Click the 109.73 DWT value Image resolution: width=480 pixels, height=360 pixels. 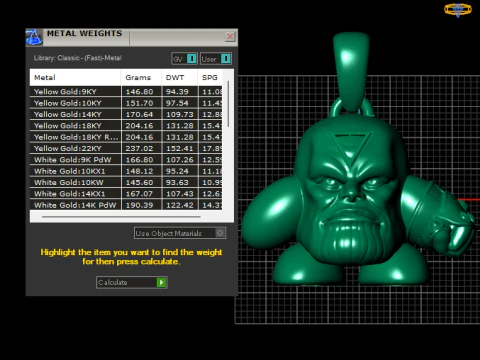pyautogui.click(x=180, y=114)
